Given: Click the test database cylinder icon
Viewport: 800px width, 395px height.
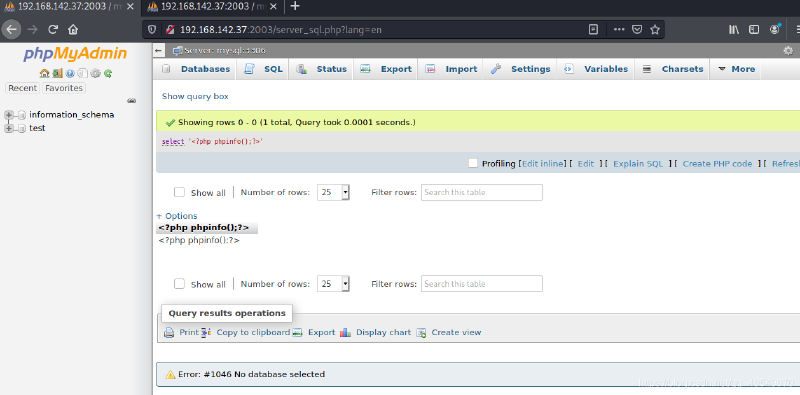Looking at the screenshot, I should [22, 128].
